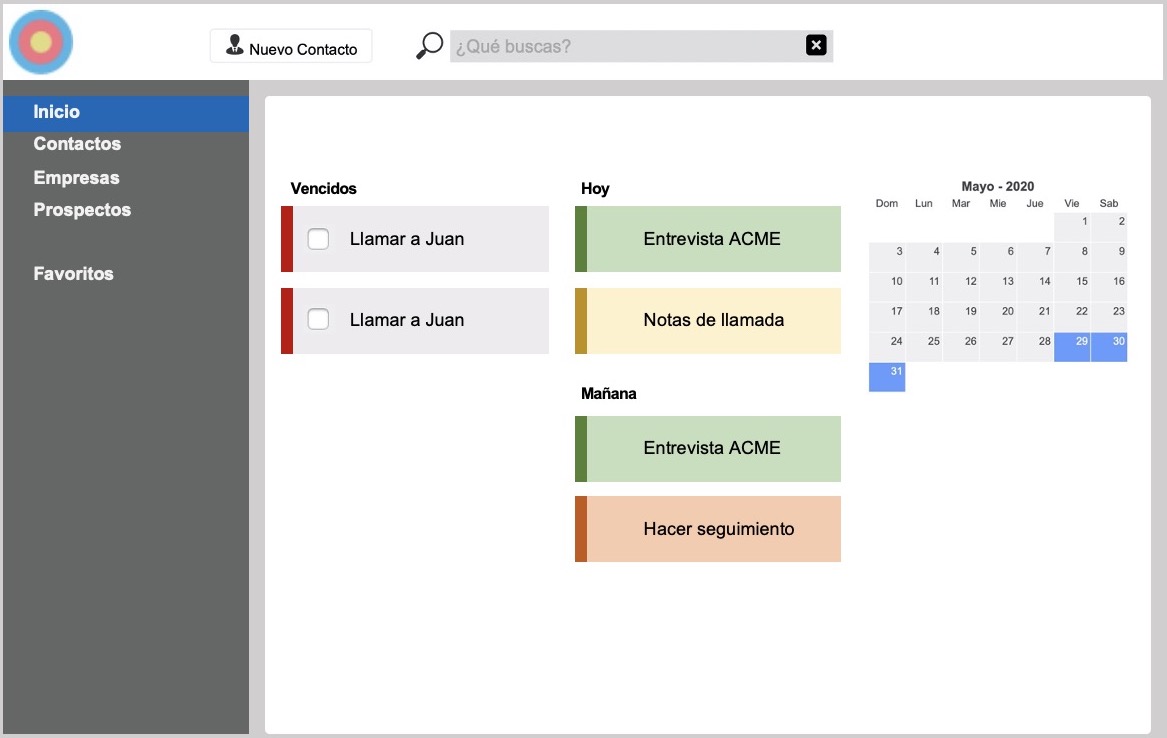
Task: Pick day 24 in the calendar
Action: coord(887,347)
